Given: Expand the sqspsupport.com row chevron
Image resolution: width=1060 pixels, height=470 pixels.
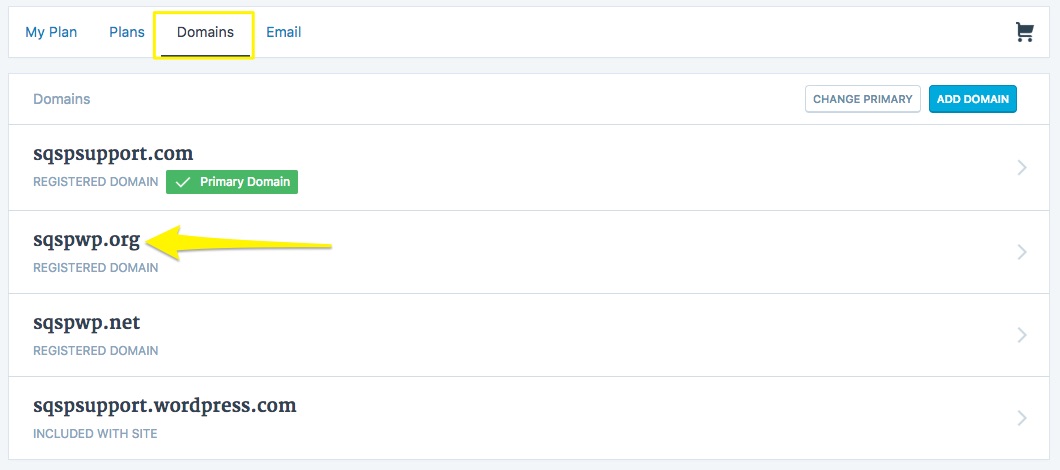Looking at the screenshot, I should [x=1021, y=168].
